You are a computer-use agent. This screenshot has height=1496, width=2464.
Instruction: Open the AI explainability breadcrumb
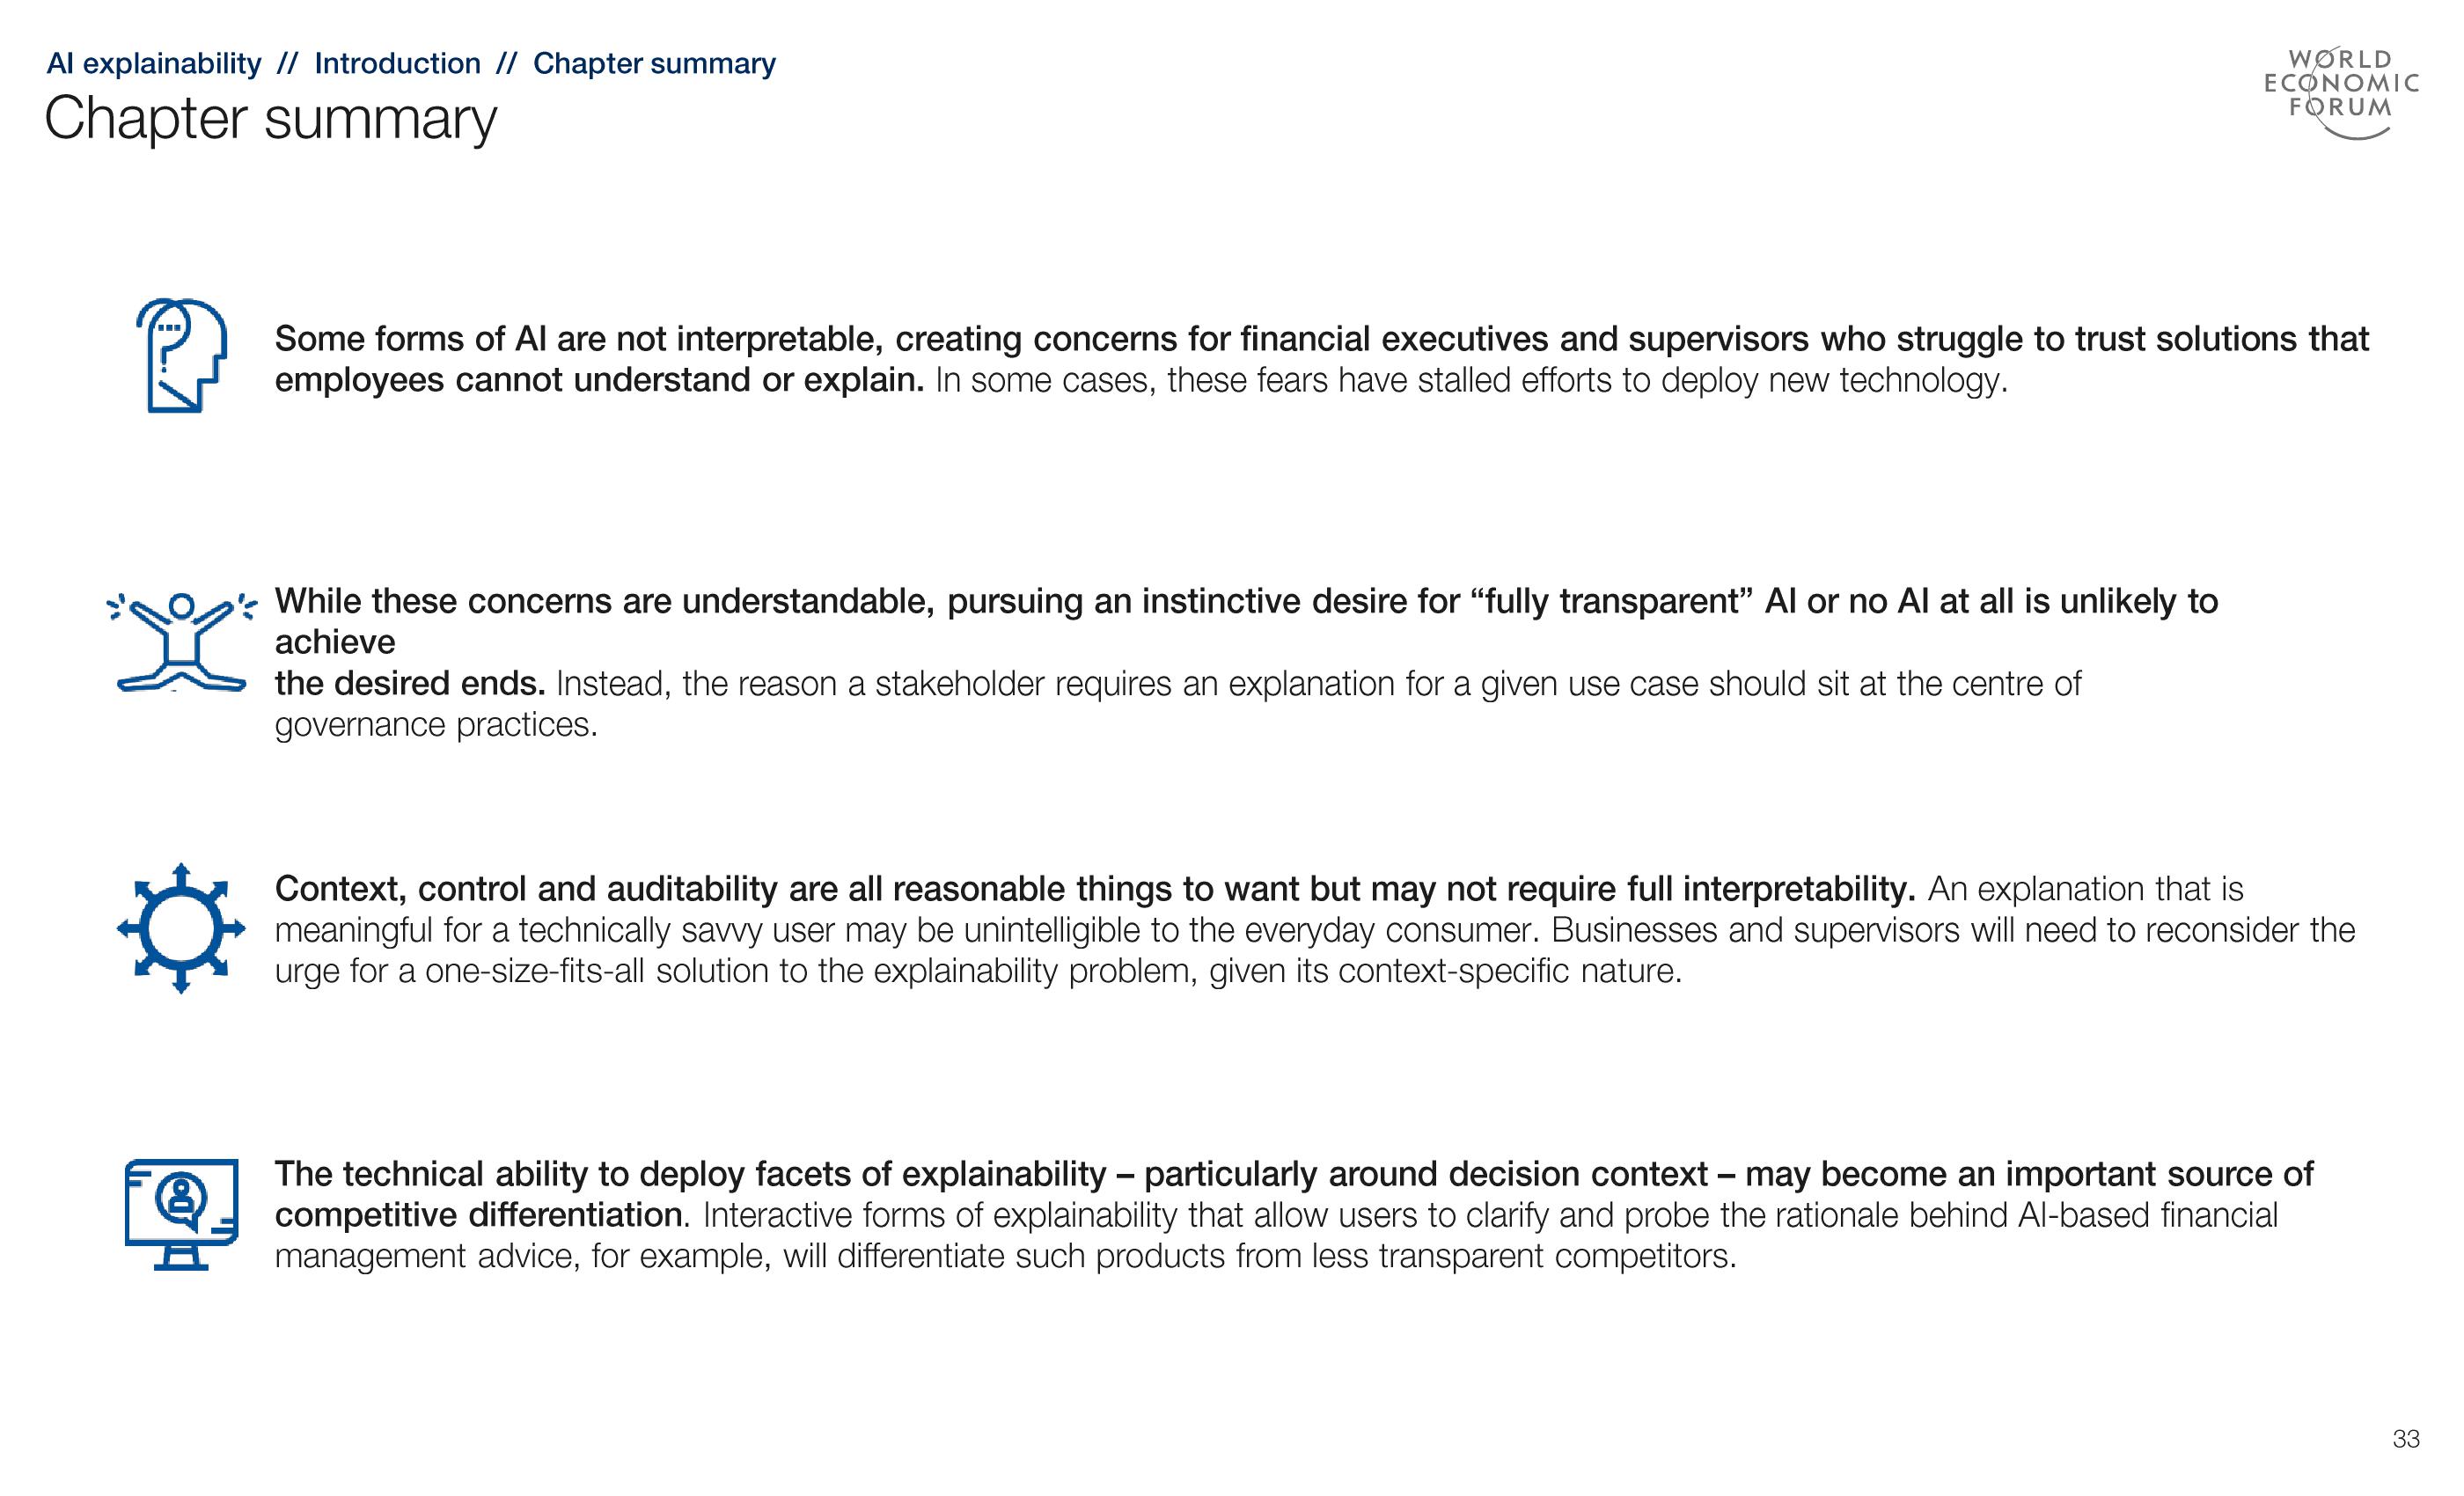(x=154, y=64)
